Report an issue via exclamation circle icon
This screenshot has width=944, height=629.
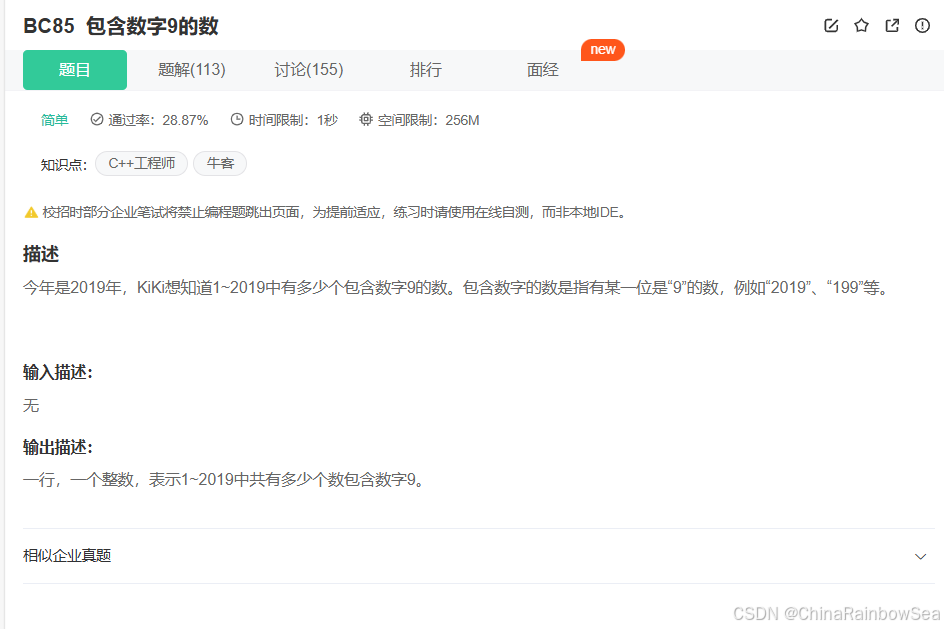(922, 26)
